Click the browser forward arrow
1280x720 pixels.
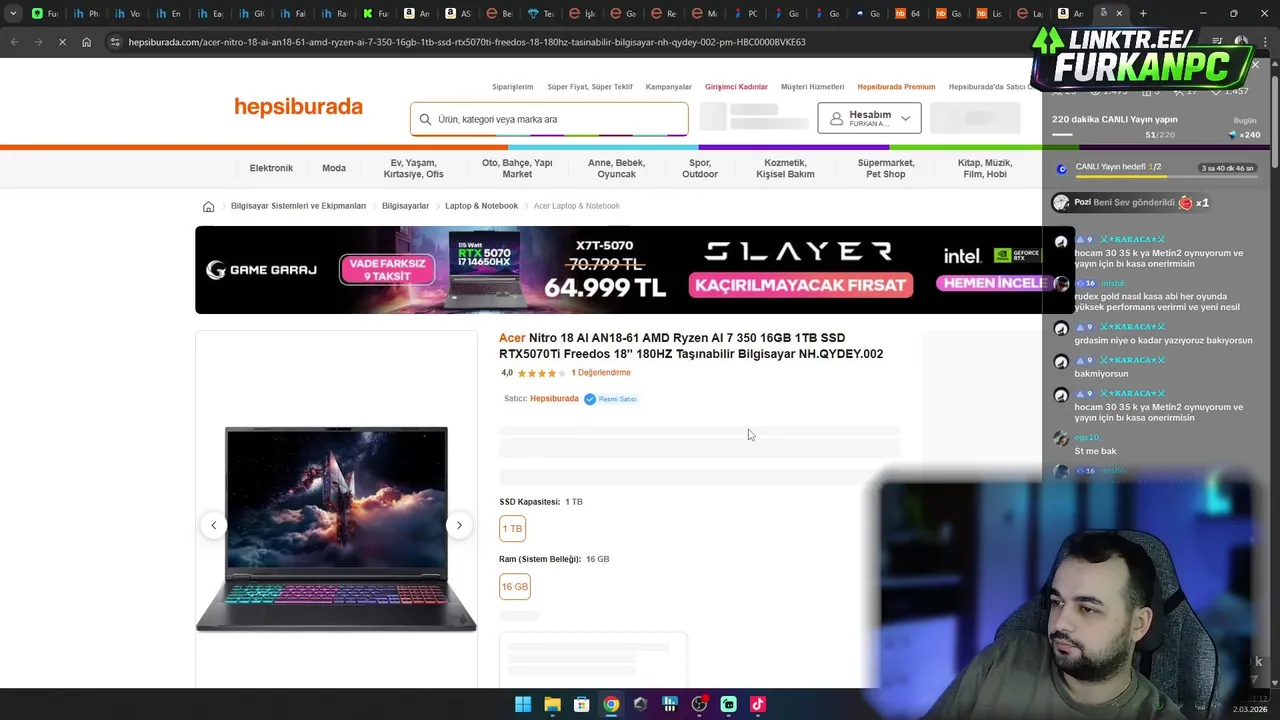[x=38, y=42]
